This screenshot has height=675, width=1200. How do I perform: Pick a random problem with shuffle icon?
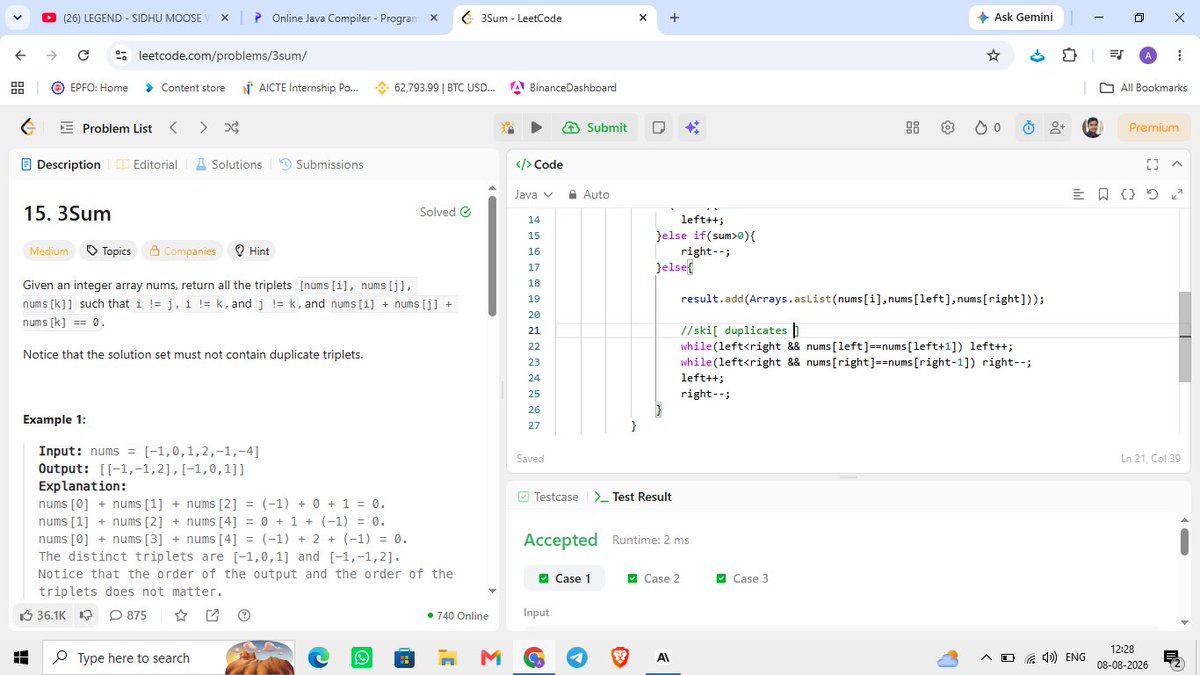[x=232, y=128]
